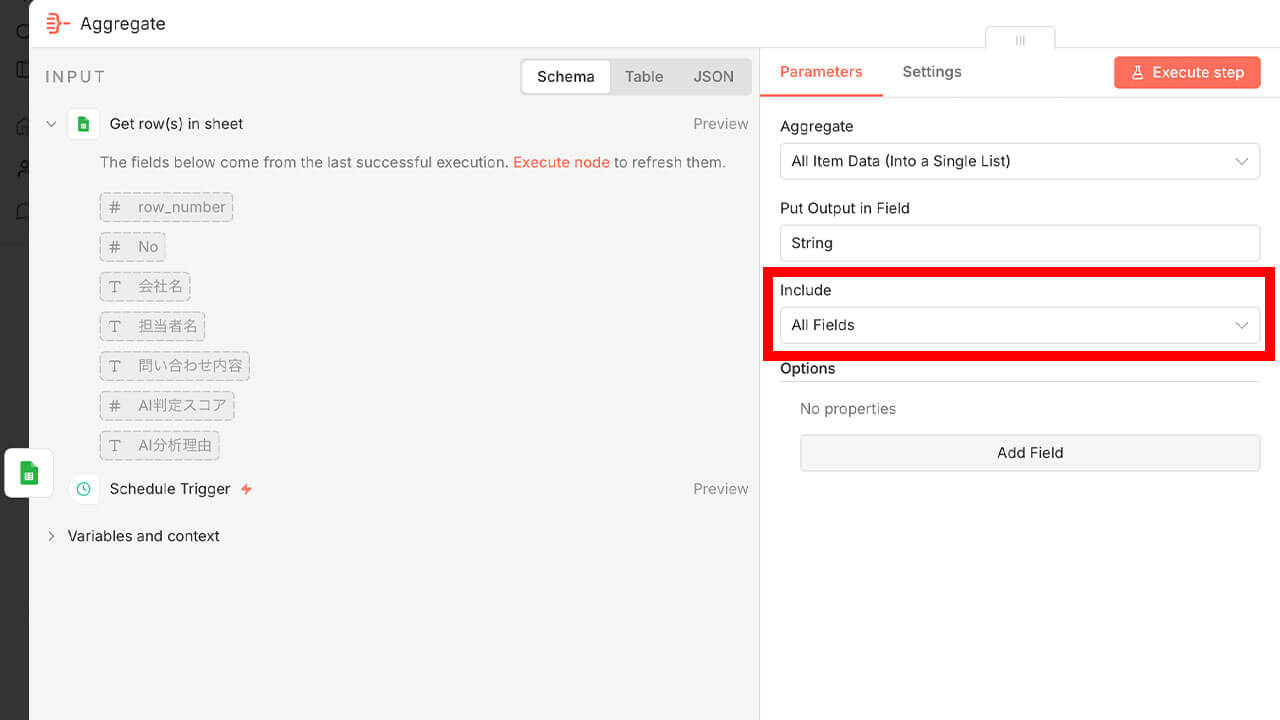Viewport: 1280px width, 720px height.
Task: Click the Add Field button
Action: coord(1029,453)
